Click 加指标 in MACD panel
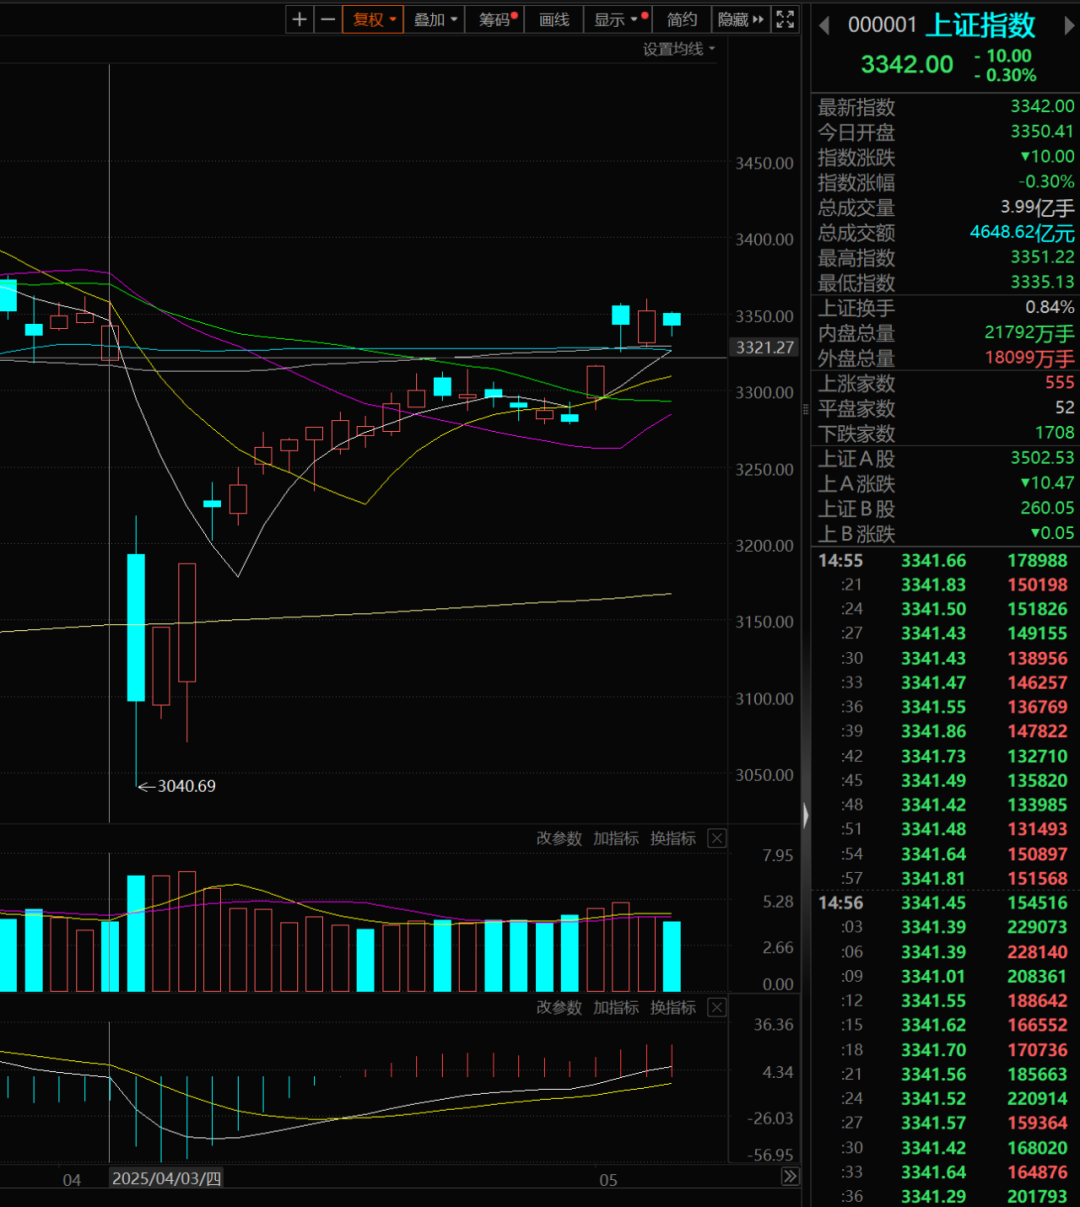Image resolution: width=1080 pixels, height=1207 pixels. tap(616, 1007)
